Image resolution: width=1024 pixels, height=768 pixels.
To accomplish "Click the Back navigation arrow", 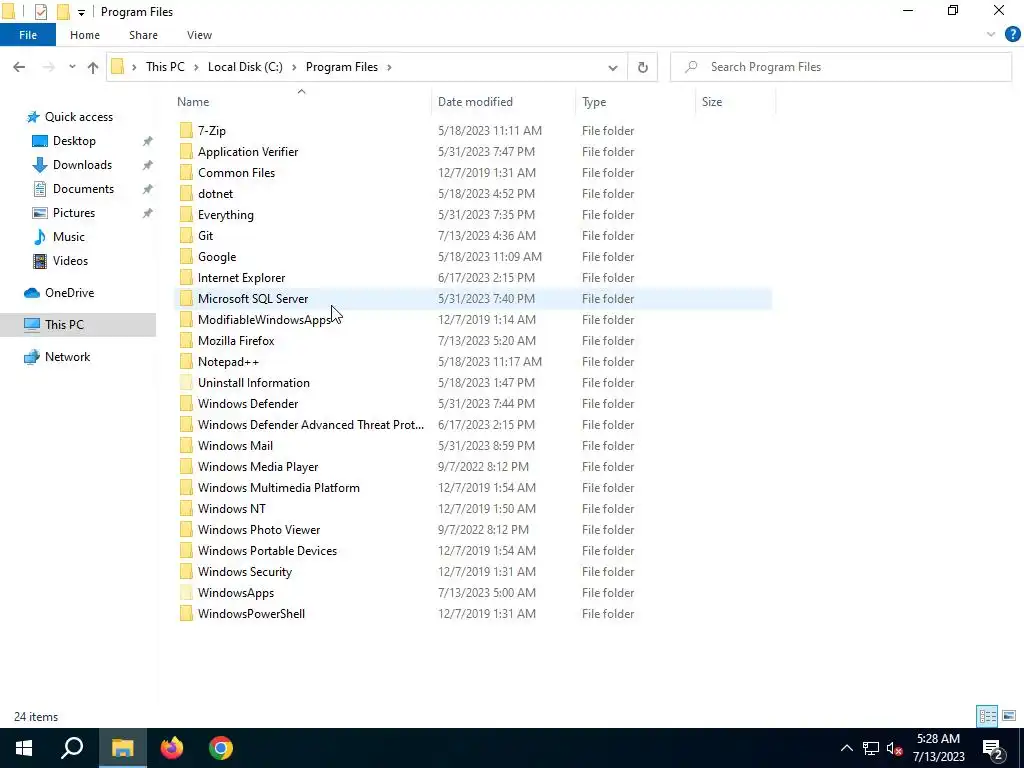I will [19, 67].
